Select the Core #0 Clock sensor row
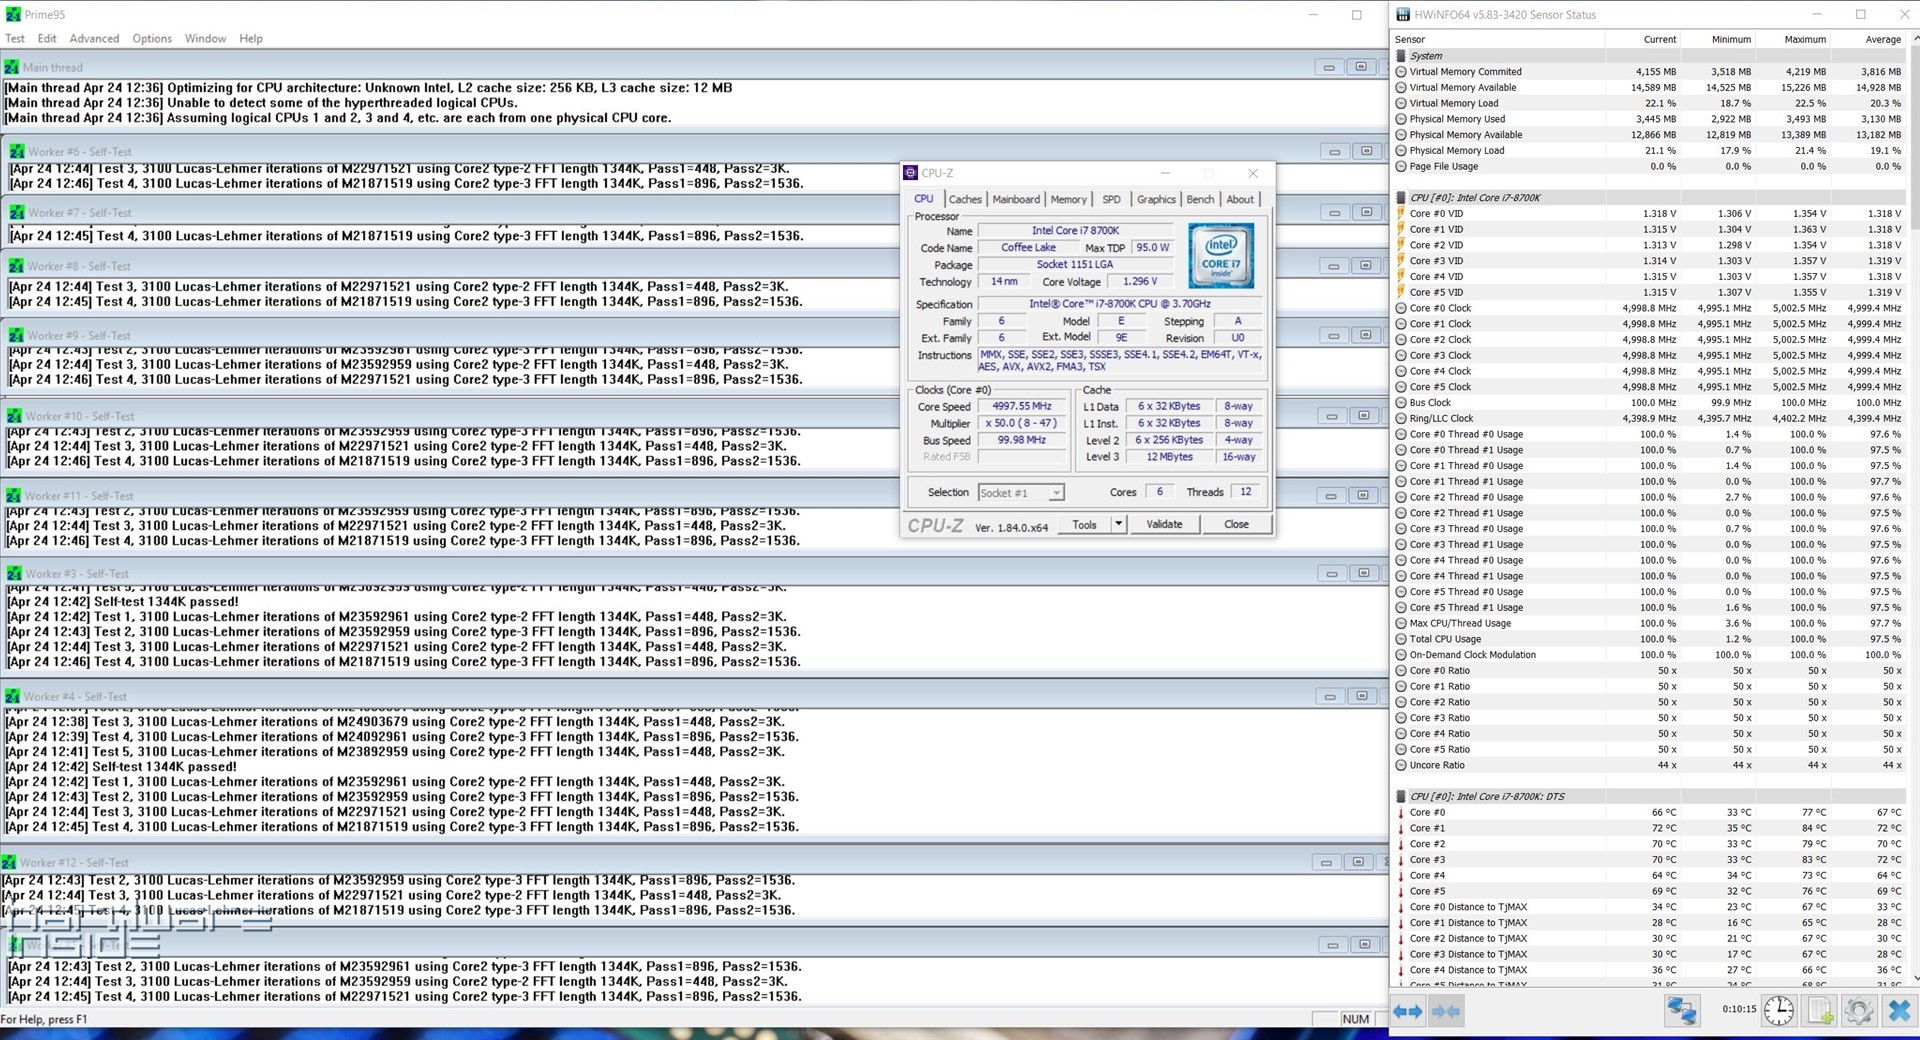Viewport: 1920px width, 1040px height. pos(1440,308)
